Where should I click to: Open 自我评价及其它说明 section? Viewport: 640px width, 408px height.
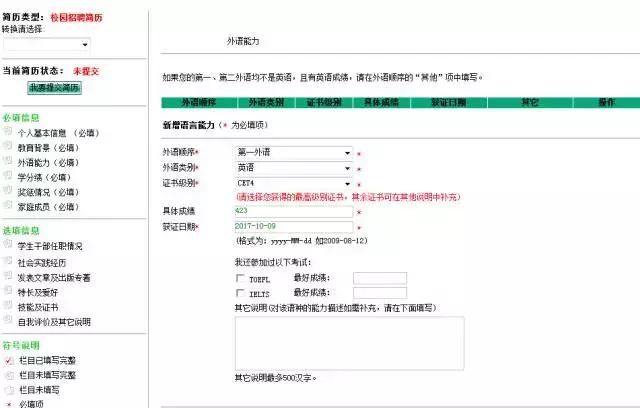tap(54, 322)
